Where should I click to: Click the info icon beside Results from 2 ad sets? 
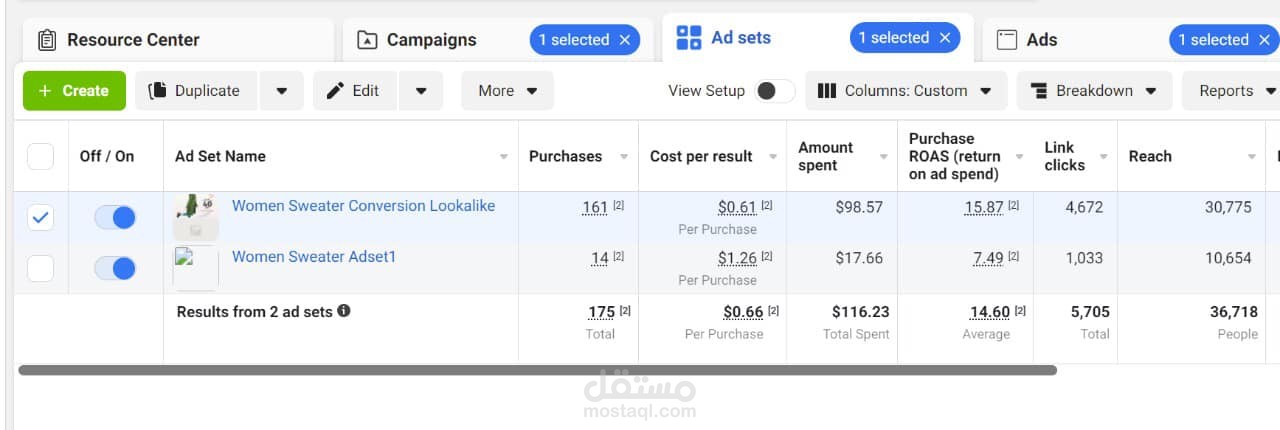(344, 311)
